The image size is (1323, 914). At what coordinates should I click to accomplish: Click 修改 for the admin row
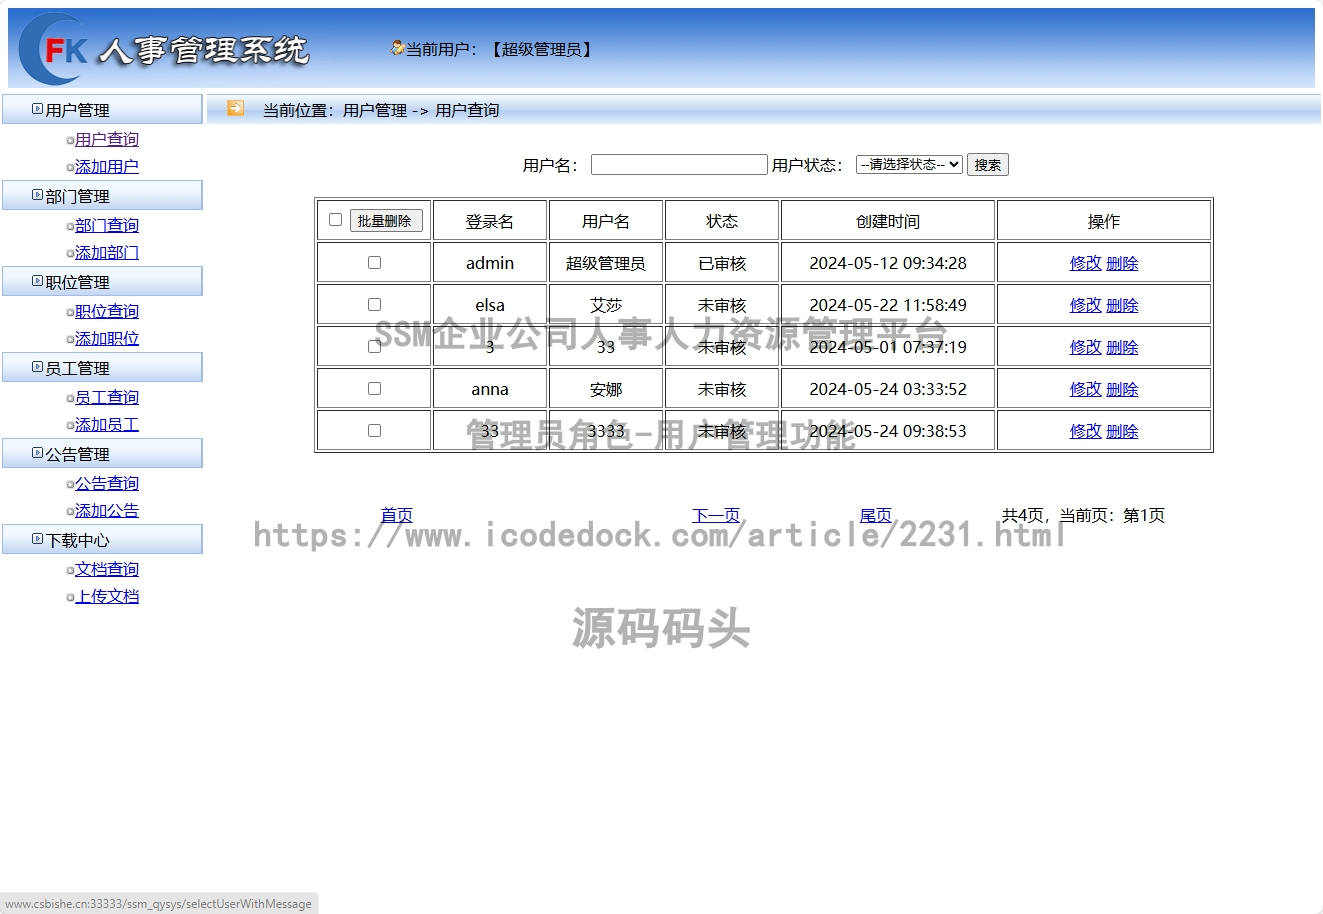1085,263
